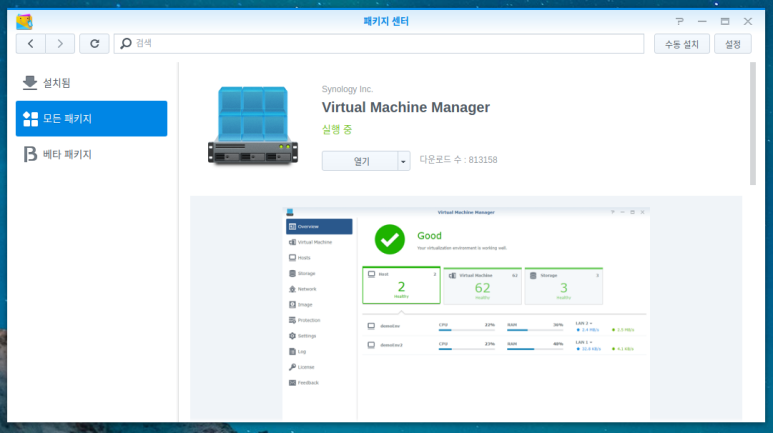Click the magnifier icon in the search box

click(126, 43)
